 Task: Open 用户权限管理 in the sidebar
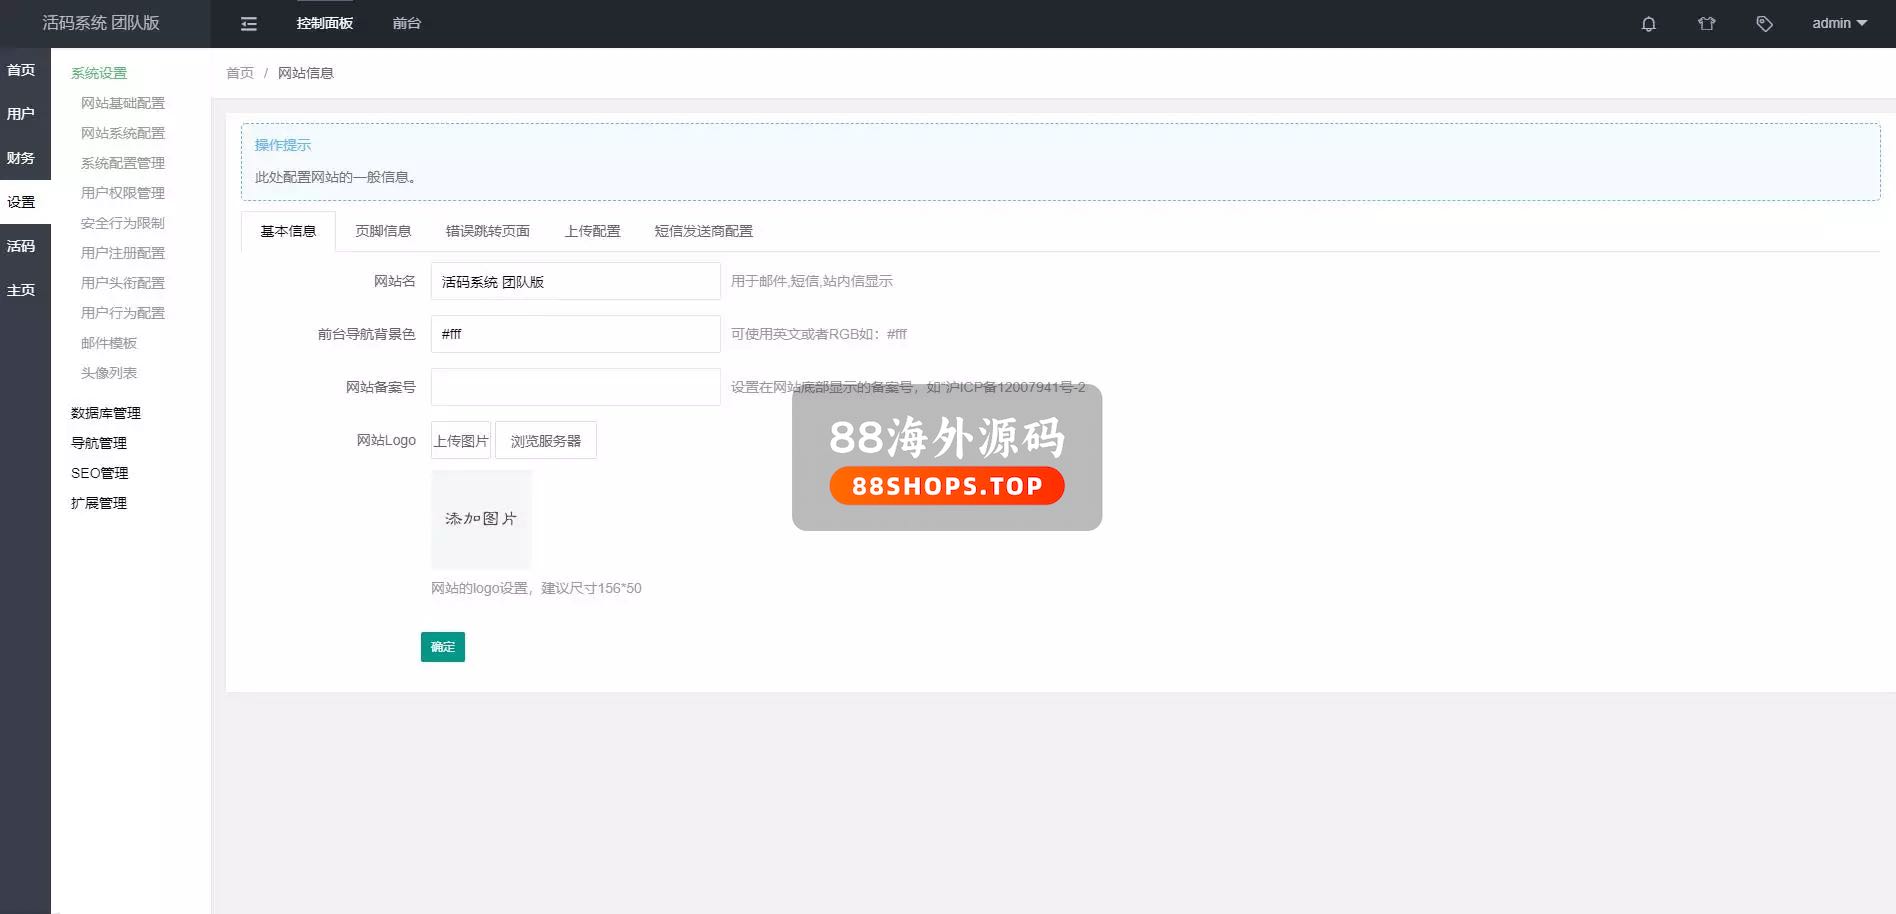pos(122,193)
